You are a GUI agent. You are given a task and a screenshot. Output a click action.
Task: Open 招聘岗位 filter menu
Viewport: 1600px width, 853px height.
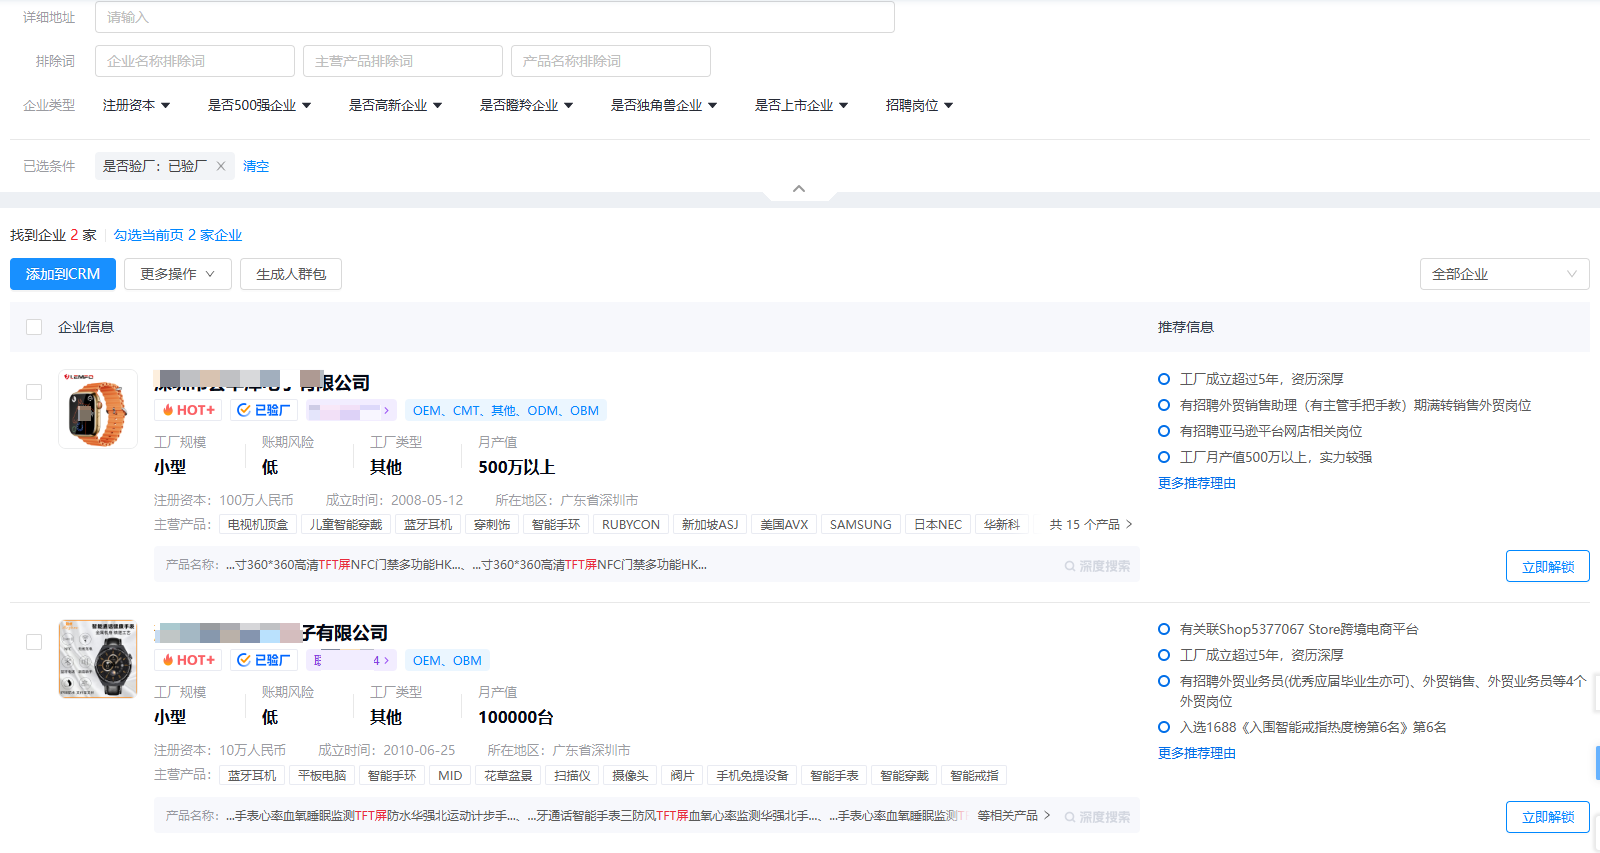[919, 105]
